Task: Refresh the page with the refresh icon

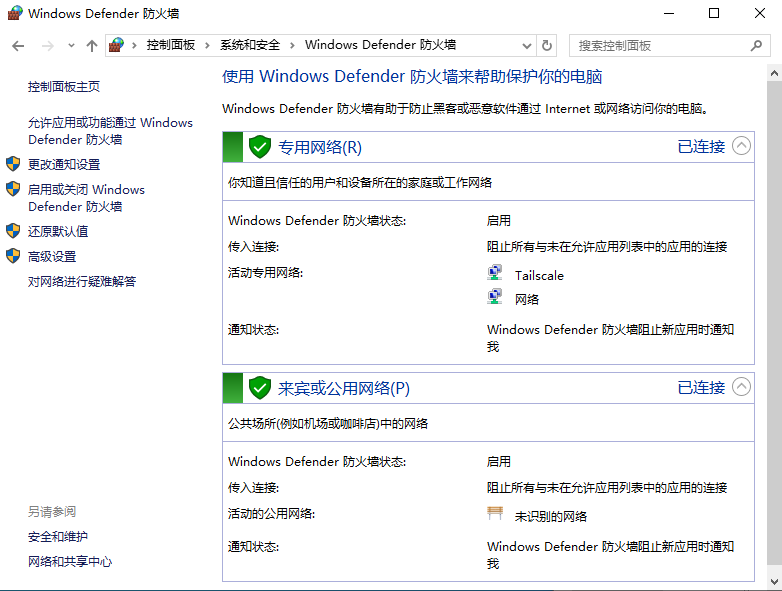Action: (x=547, y=46)
